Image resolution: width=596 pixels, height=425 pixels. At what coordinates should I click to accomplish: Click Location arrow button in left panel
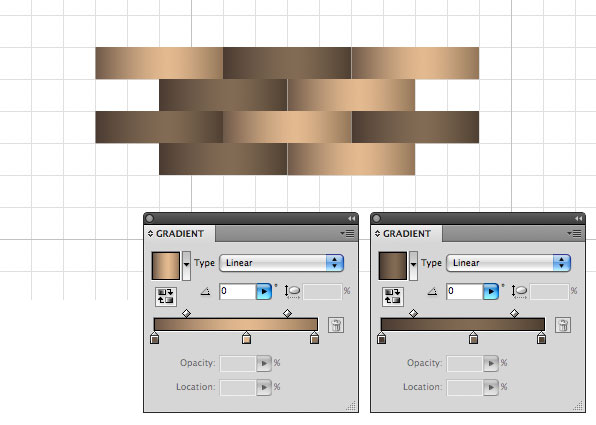click(x=264, y=387)
